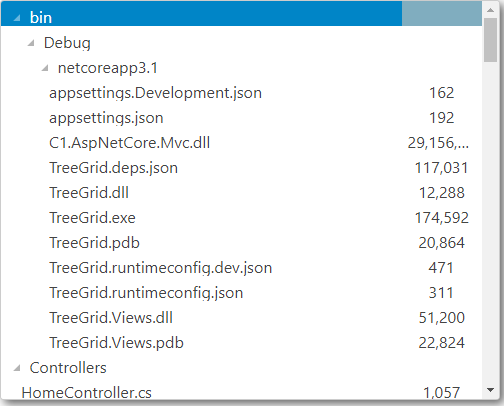Select TreeGrid.dll file row
The image size is (504, 406).
[241, 193]
